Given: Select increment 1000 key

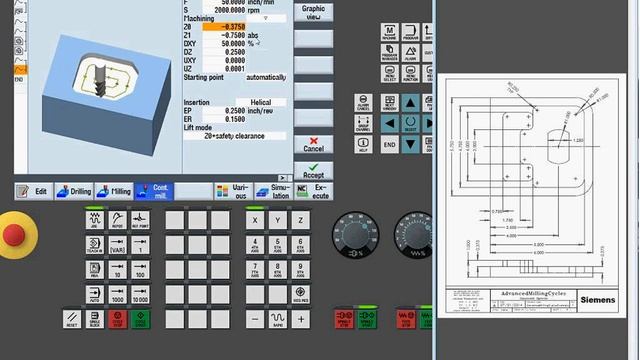Looking at the screenshot, I should pyautogui.click(x=117, y=294).
